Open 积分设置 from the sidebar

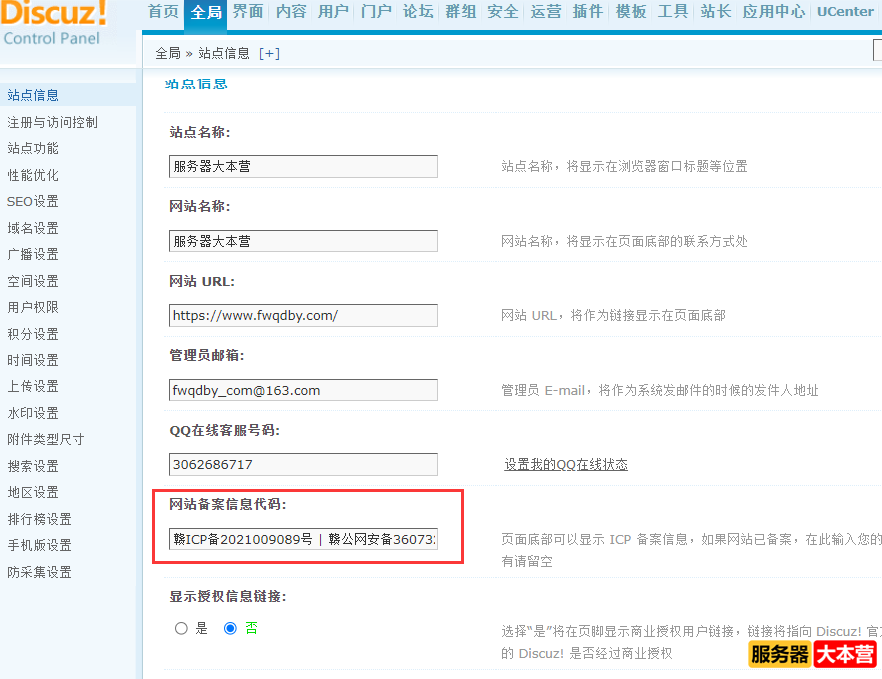[x=34, y=333]
